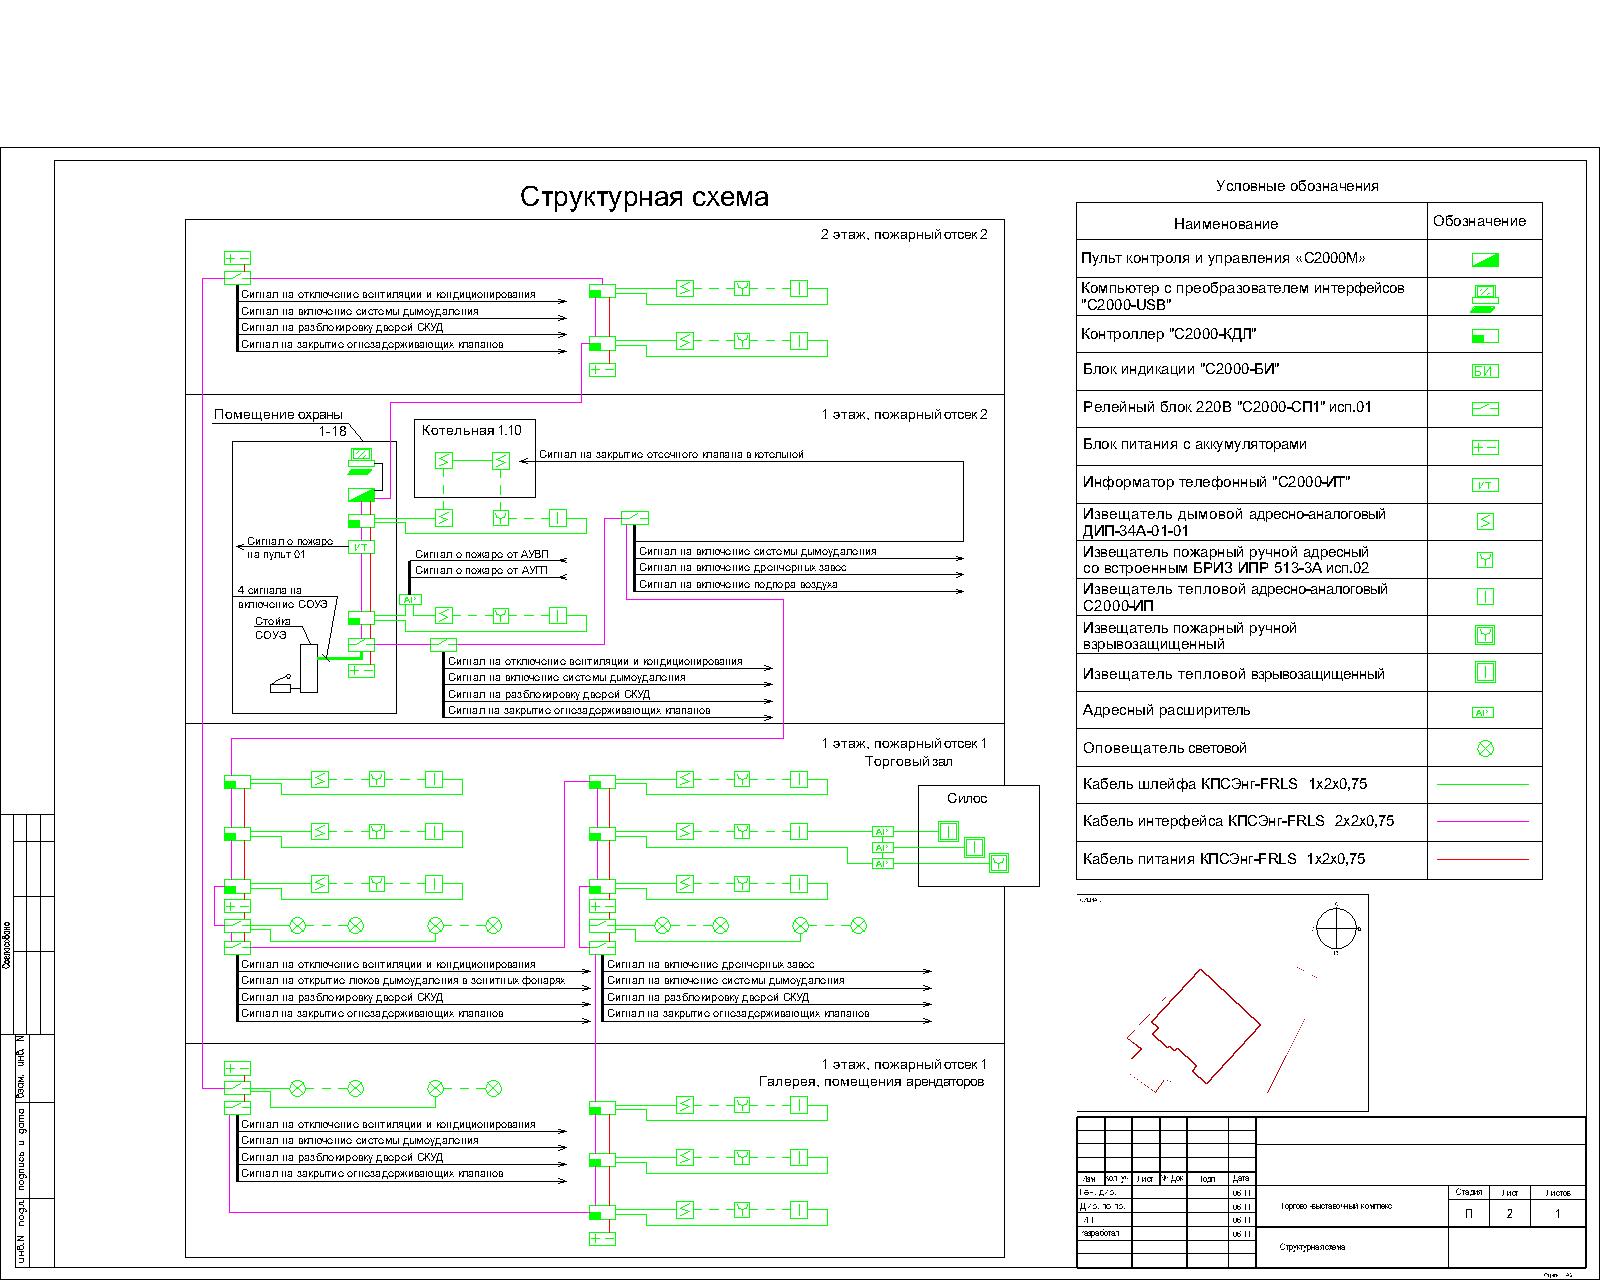Click the С2000-СП1 relay block legend symbol
The image size is (1600, 1280).
point(1485,409)
